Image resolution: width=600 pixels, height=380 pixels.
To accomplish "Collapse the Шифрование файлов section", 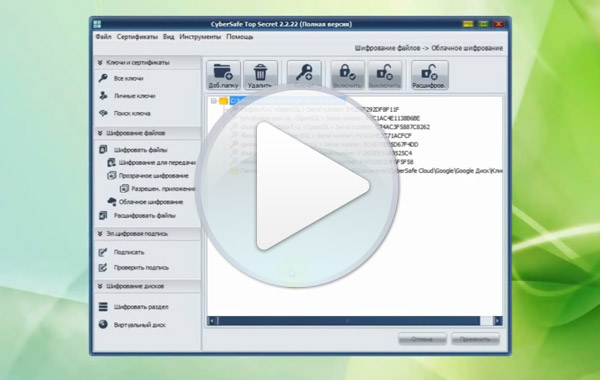I will point(100,133).
